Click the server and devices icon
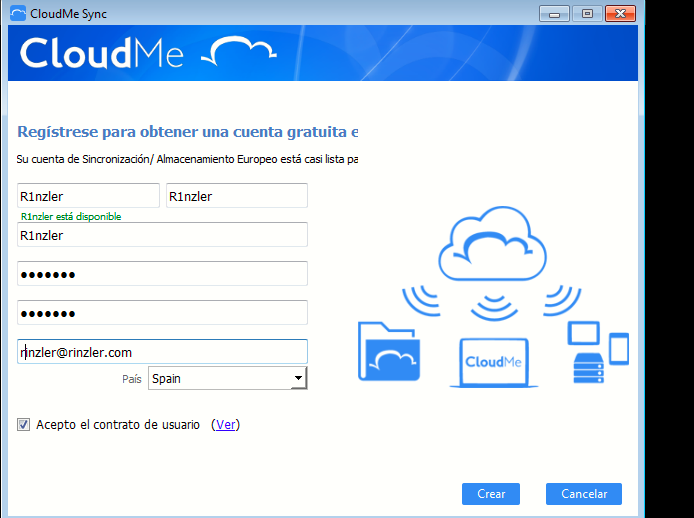 tap(598, 352)
